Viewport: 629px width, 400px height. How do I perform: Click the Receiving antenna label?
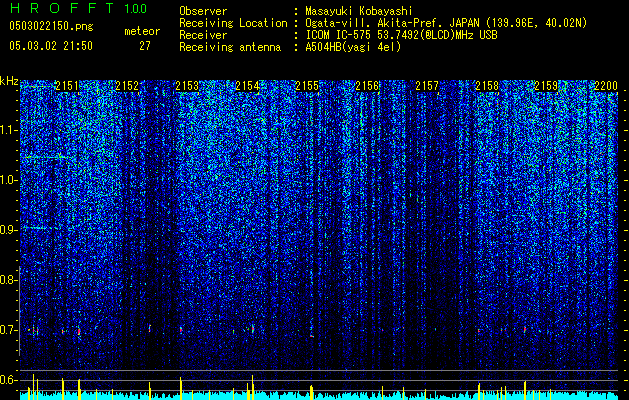[230, 47]
